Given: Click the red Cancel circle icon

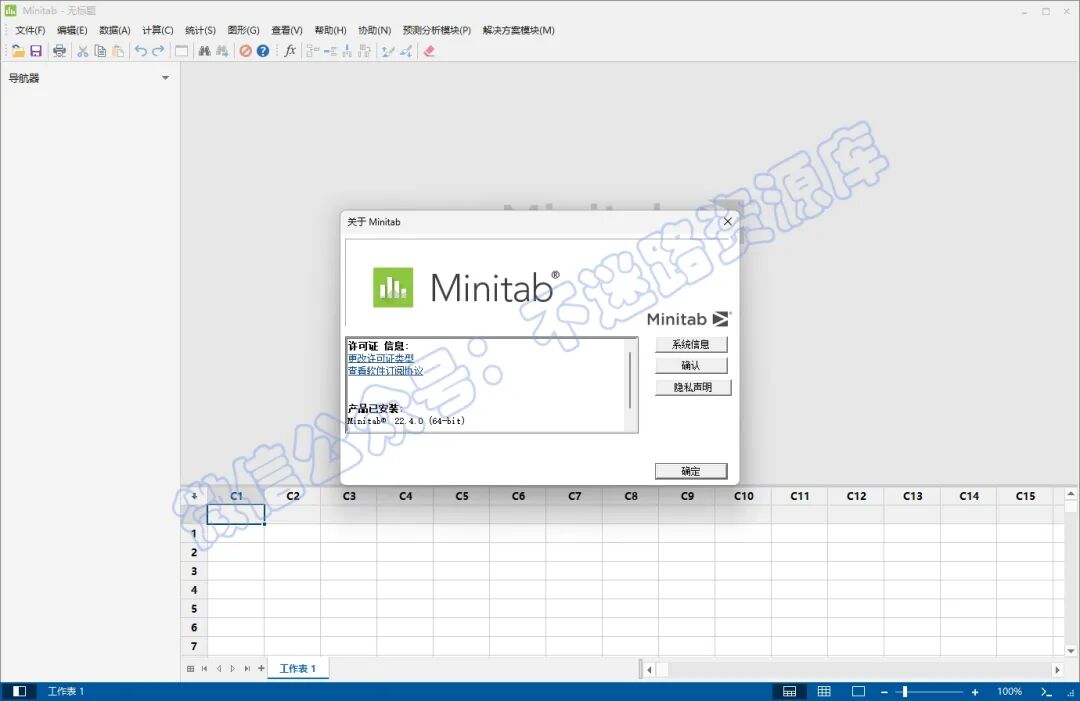Looking at the screenshot, I should (245, 51).
